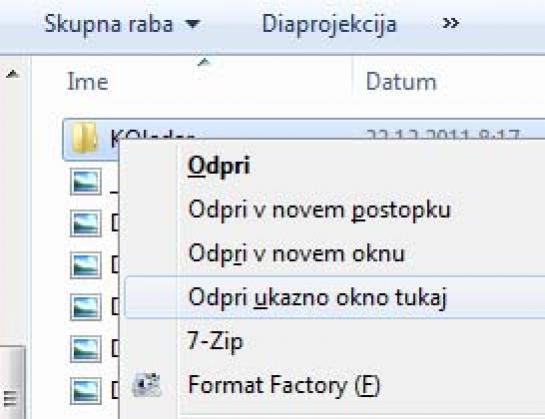545x419 pixels.
Task: Start Diaprojekcija slideshow from the toolbar
Action: [x=329, y=24]
